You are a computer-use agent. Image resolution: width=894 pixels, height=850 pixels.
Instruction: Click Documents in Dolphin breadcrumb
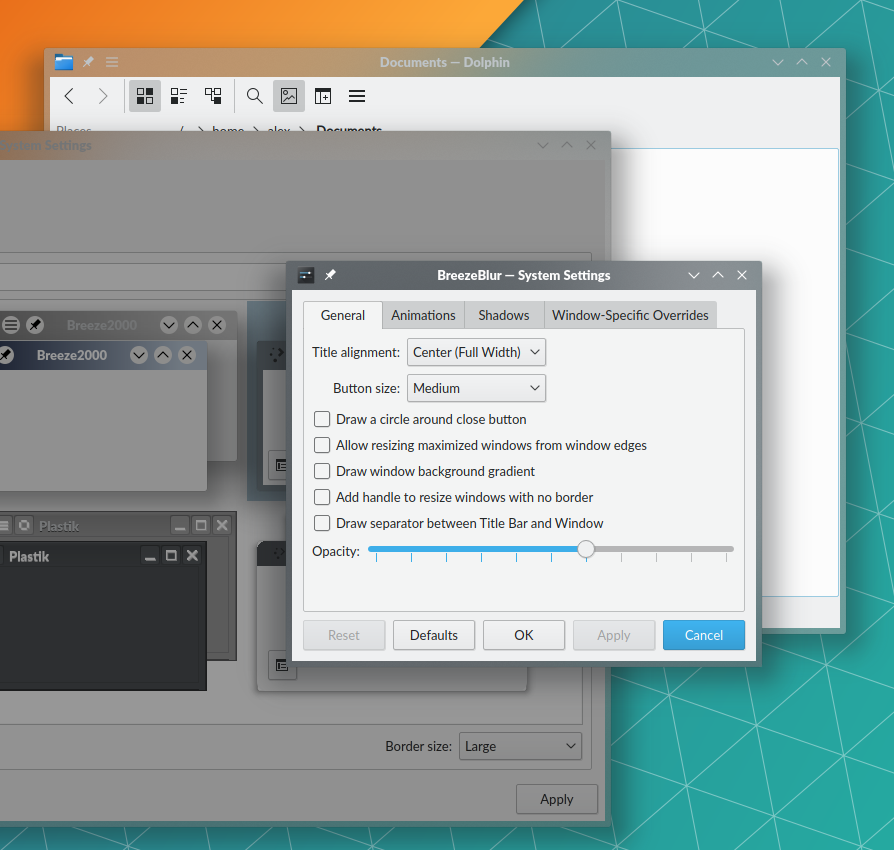pyautogui.click(x=349, y=129)
